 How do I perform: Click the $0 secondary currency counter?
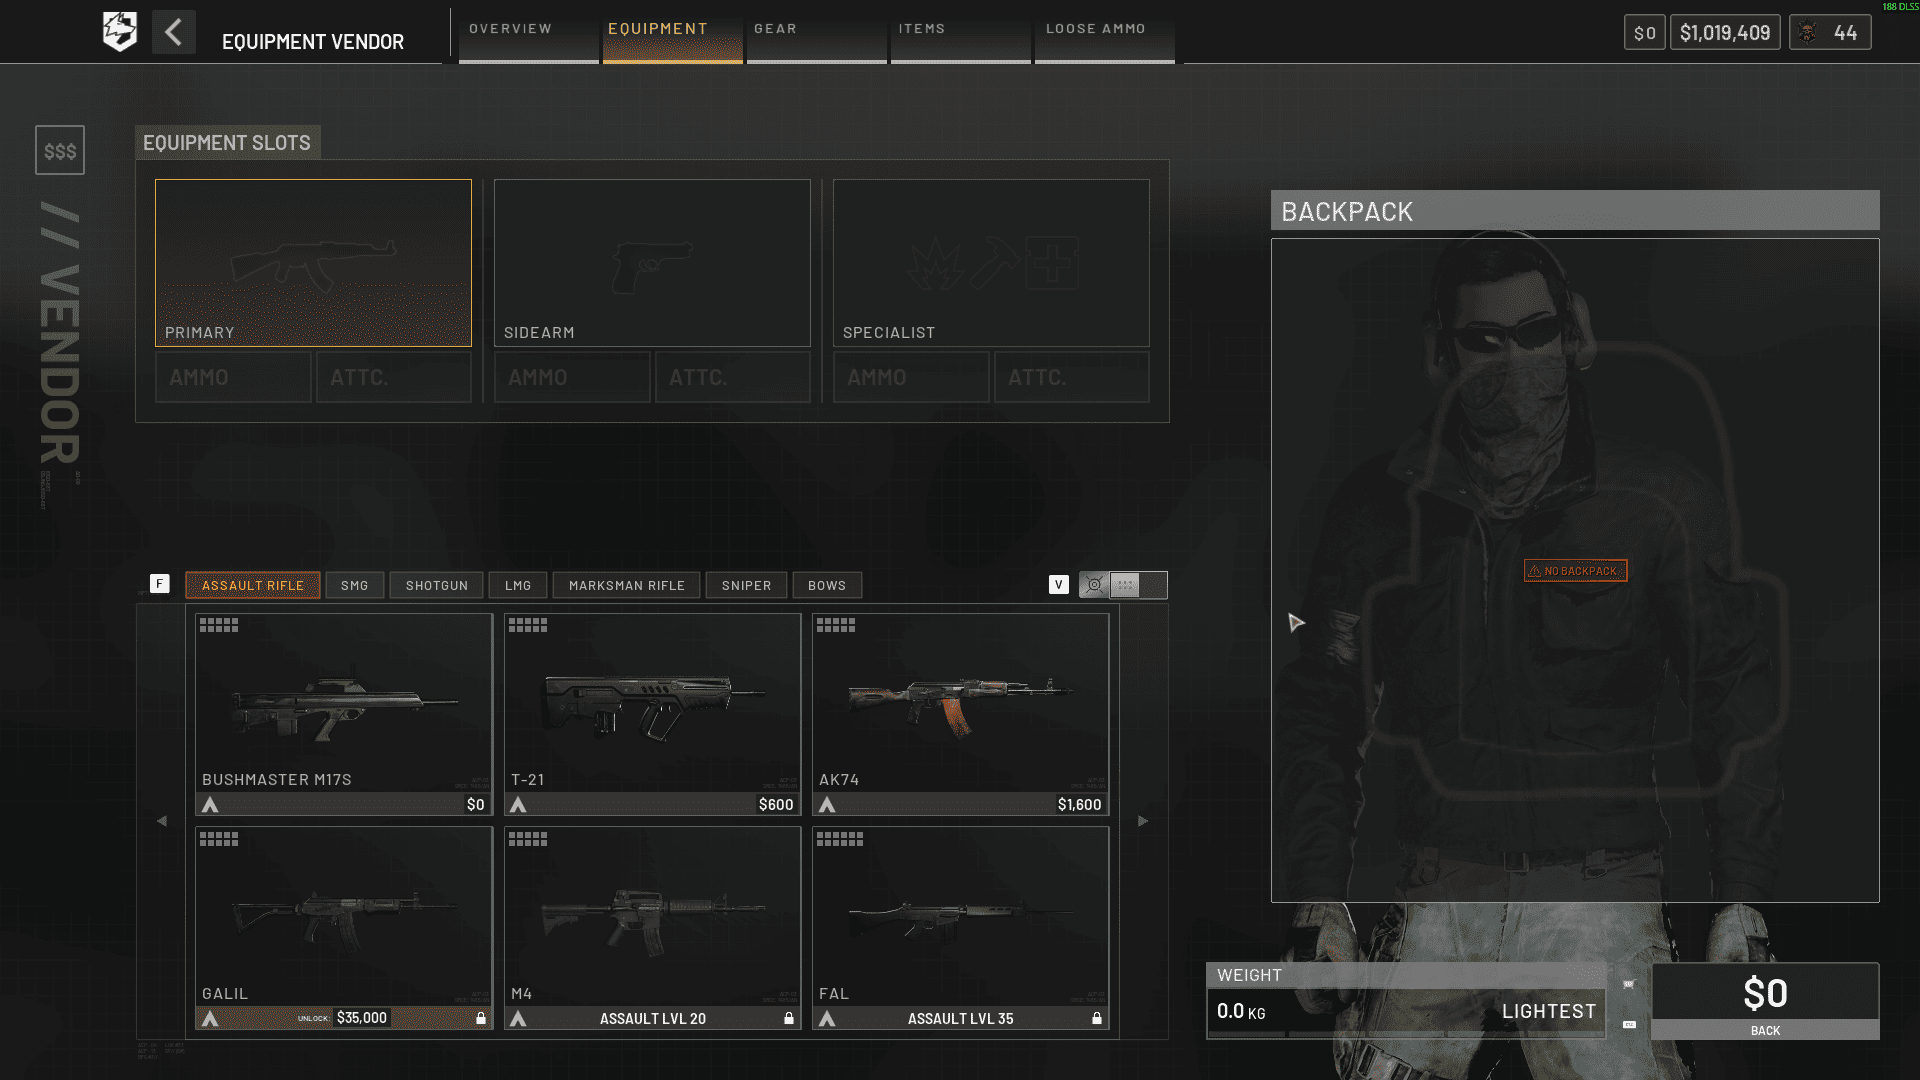tap(1645, 33)
